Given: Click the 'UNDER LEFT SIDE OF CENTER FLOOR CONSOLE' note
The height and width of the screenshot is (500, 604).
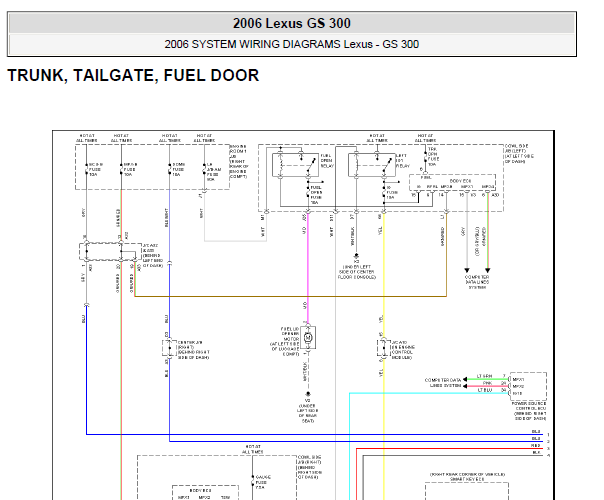Looking at the screenshot, I should (357, 272).
